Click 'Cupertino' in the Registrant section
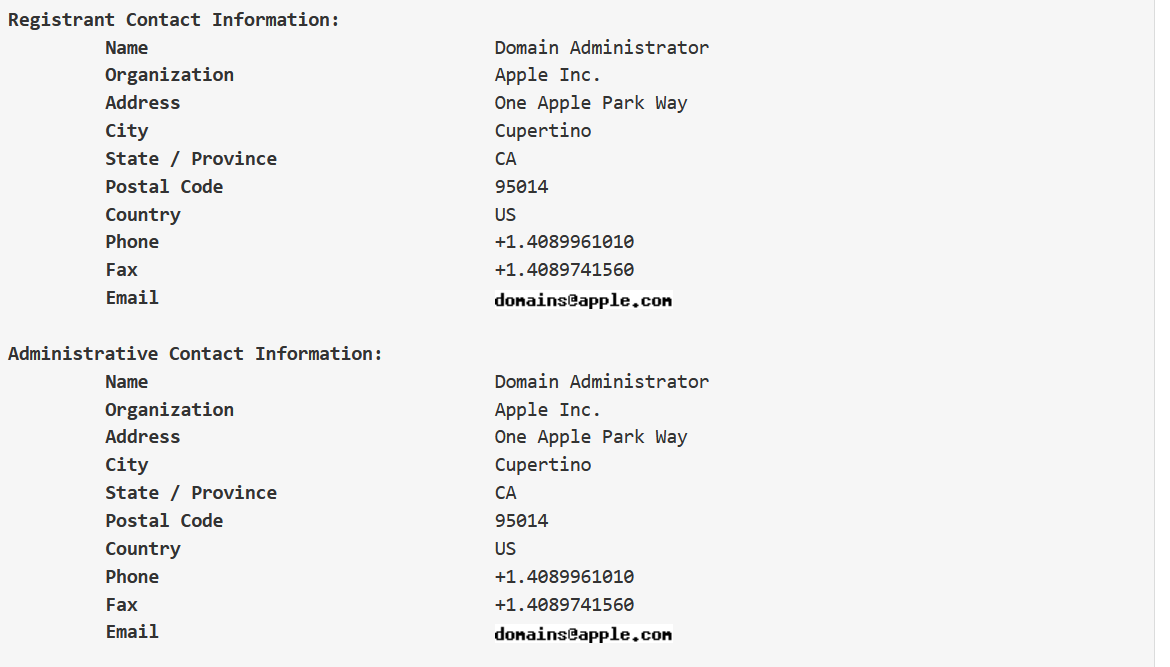1170x667 pixels. pyautogui.click(x=542, y=131)
